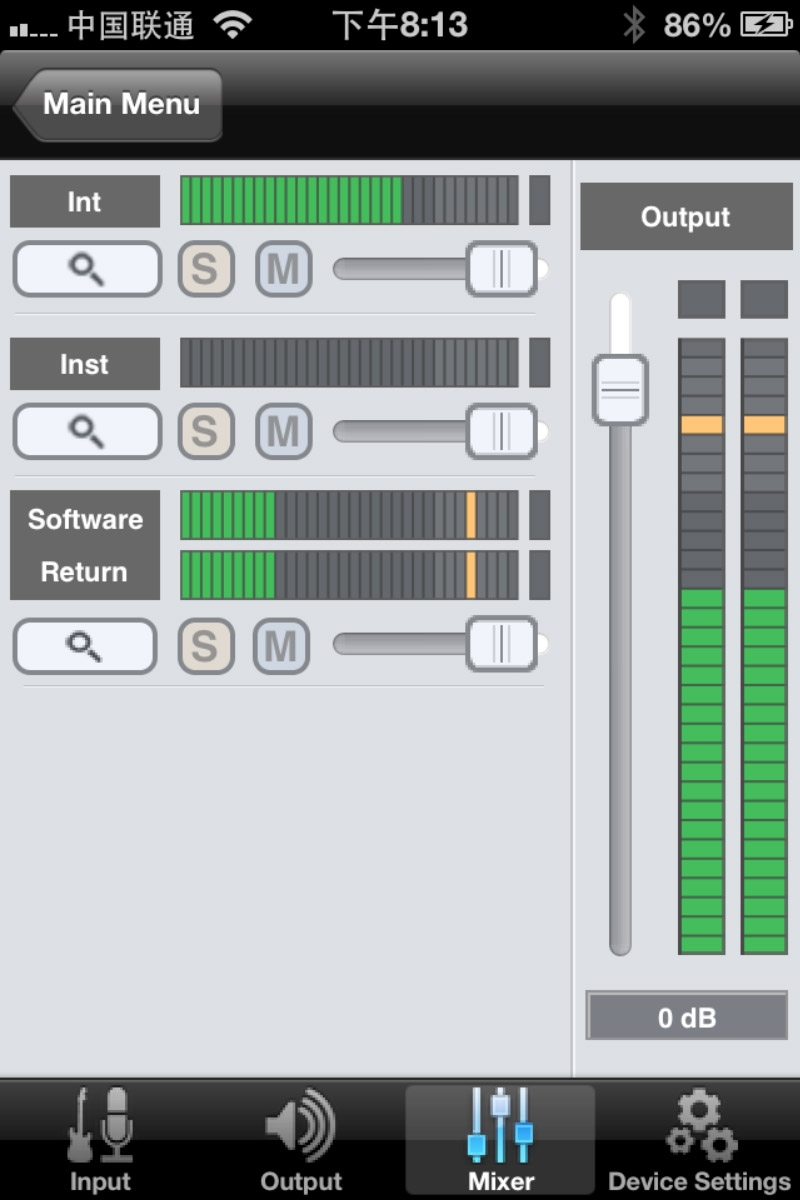
Task: Tap the battery status icon
Action: point(766,25)
